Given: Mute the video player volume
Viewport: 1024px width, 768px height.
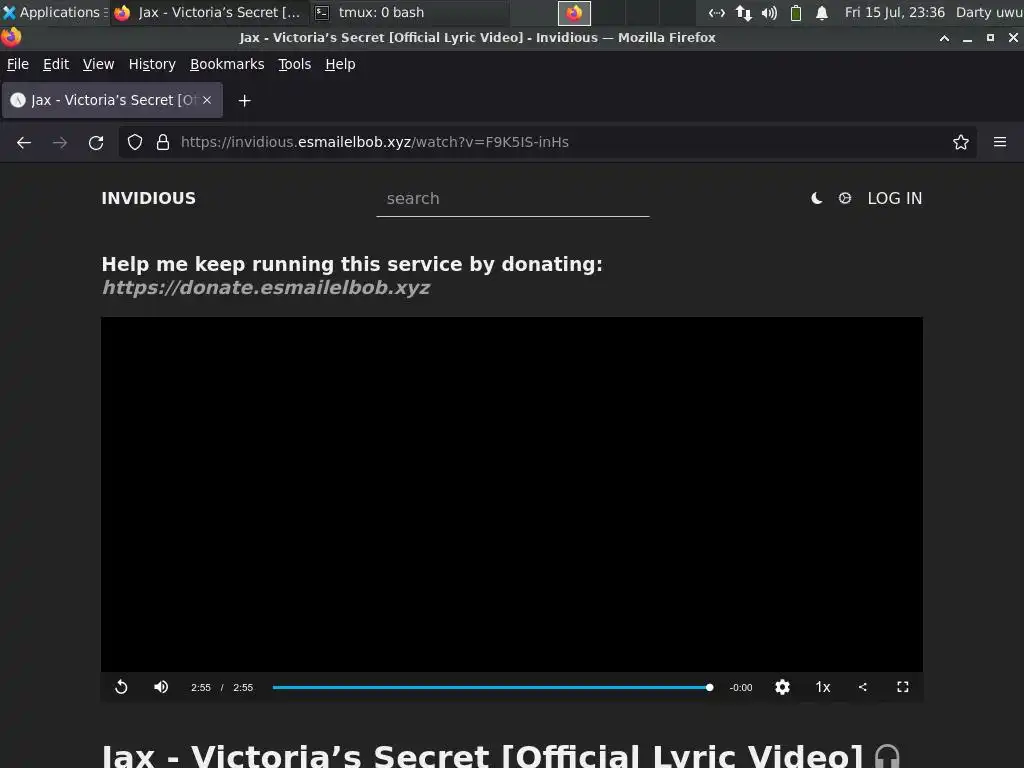Looking at the screenshot, I should (x=161, y=687).
